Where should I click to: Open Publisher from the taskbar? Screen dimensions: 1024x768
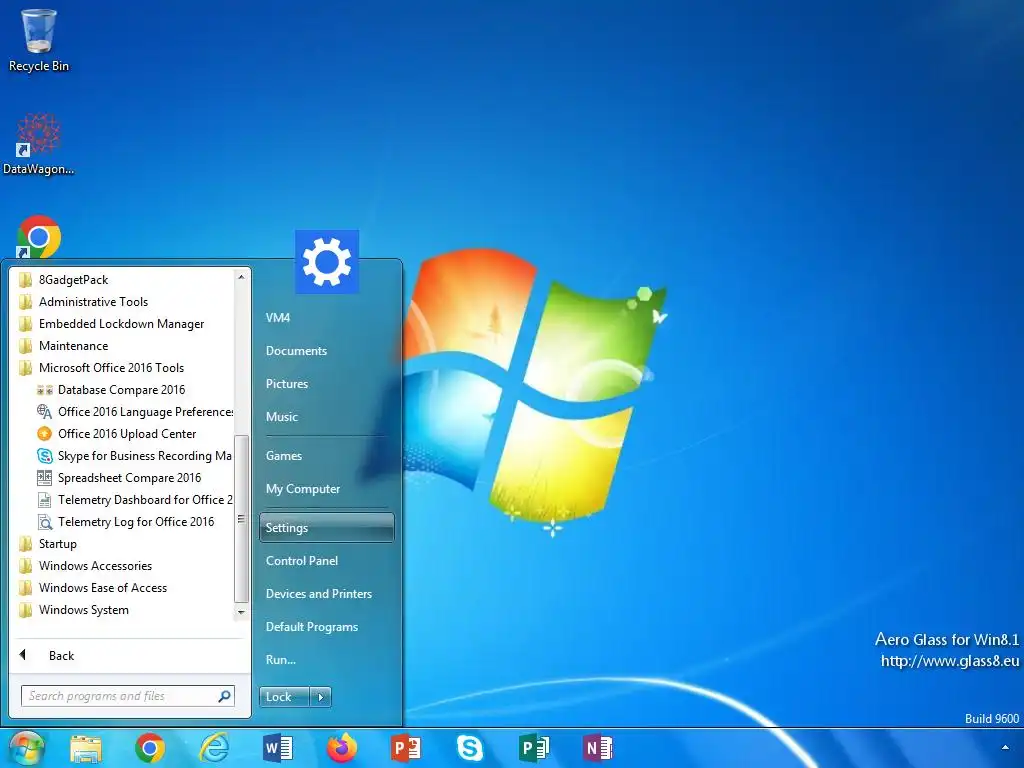coord(534,748)
